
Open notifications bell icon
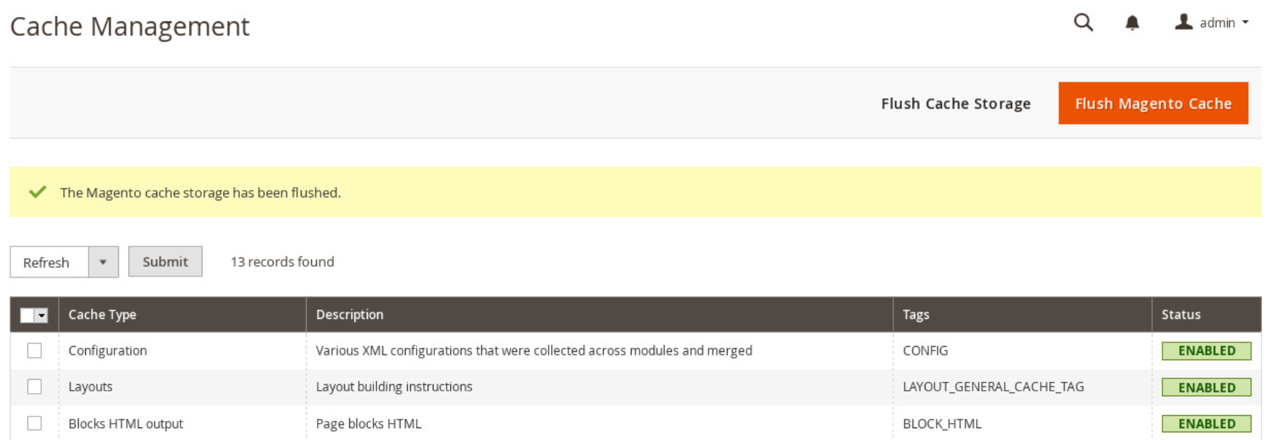point(1132,23)
